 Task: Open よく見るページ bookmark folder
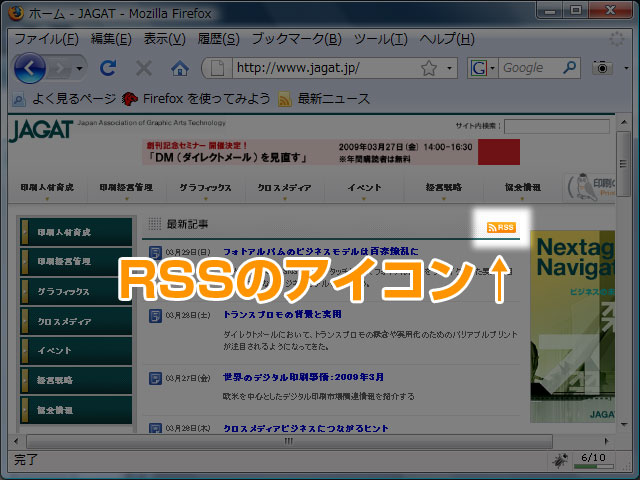64,99
